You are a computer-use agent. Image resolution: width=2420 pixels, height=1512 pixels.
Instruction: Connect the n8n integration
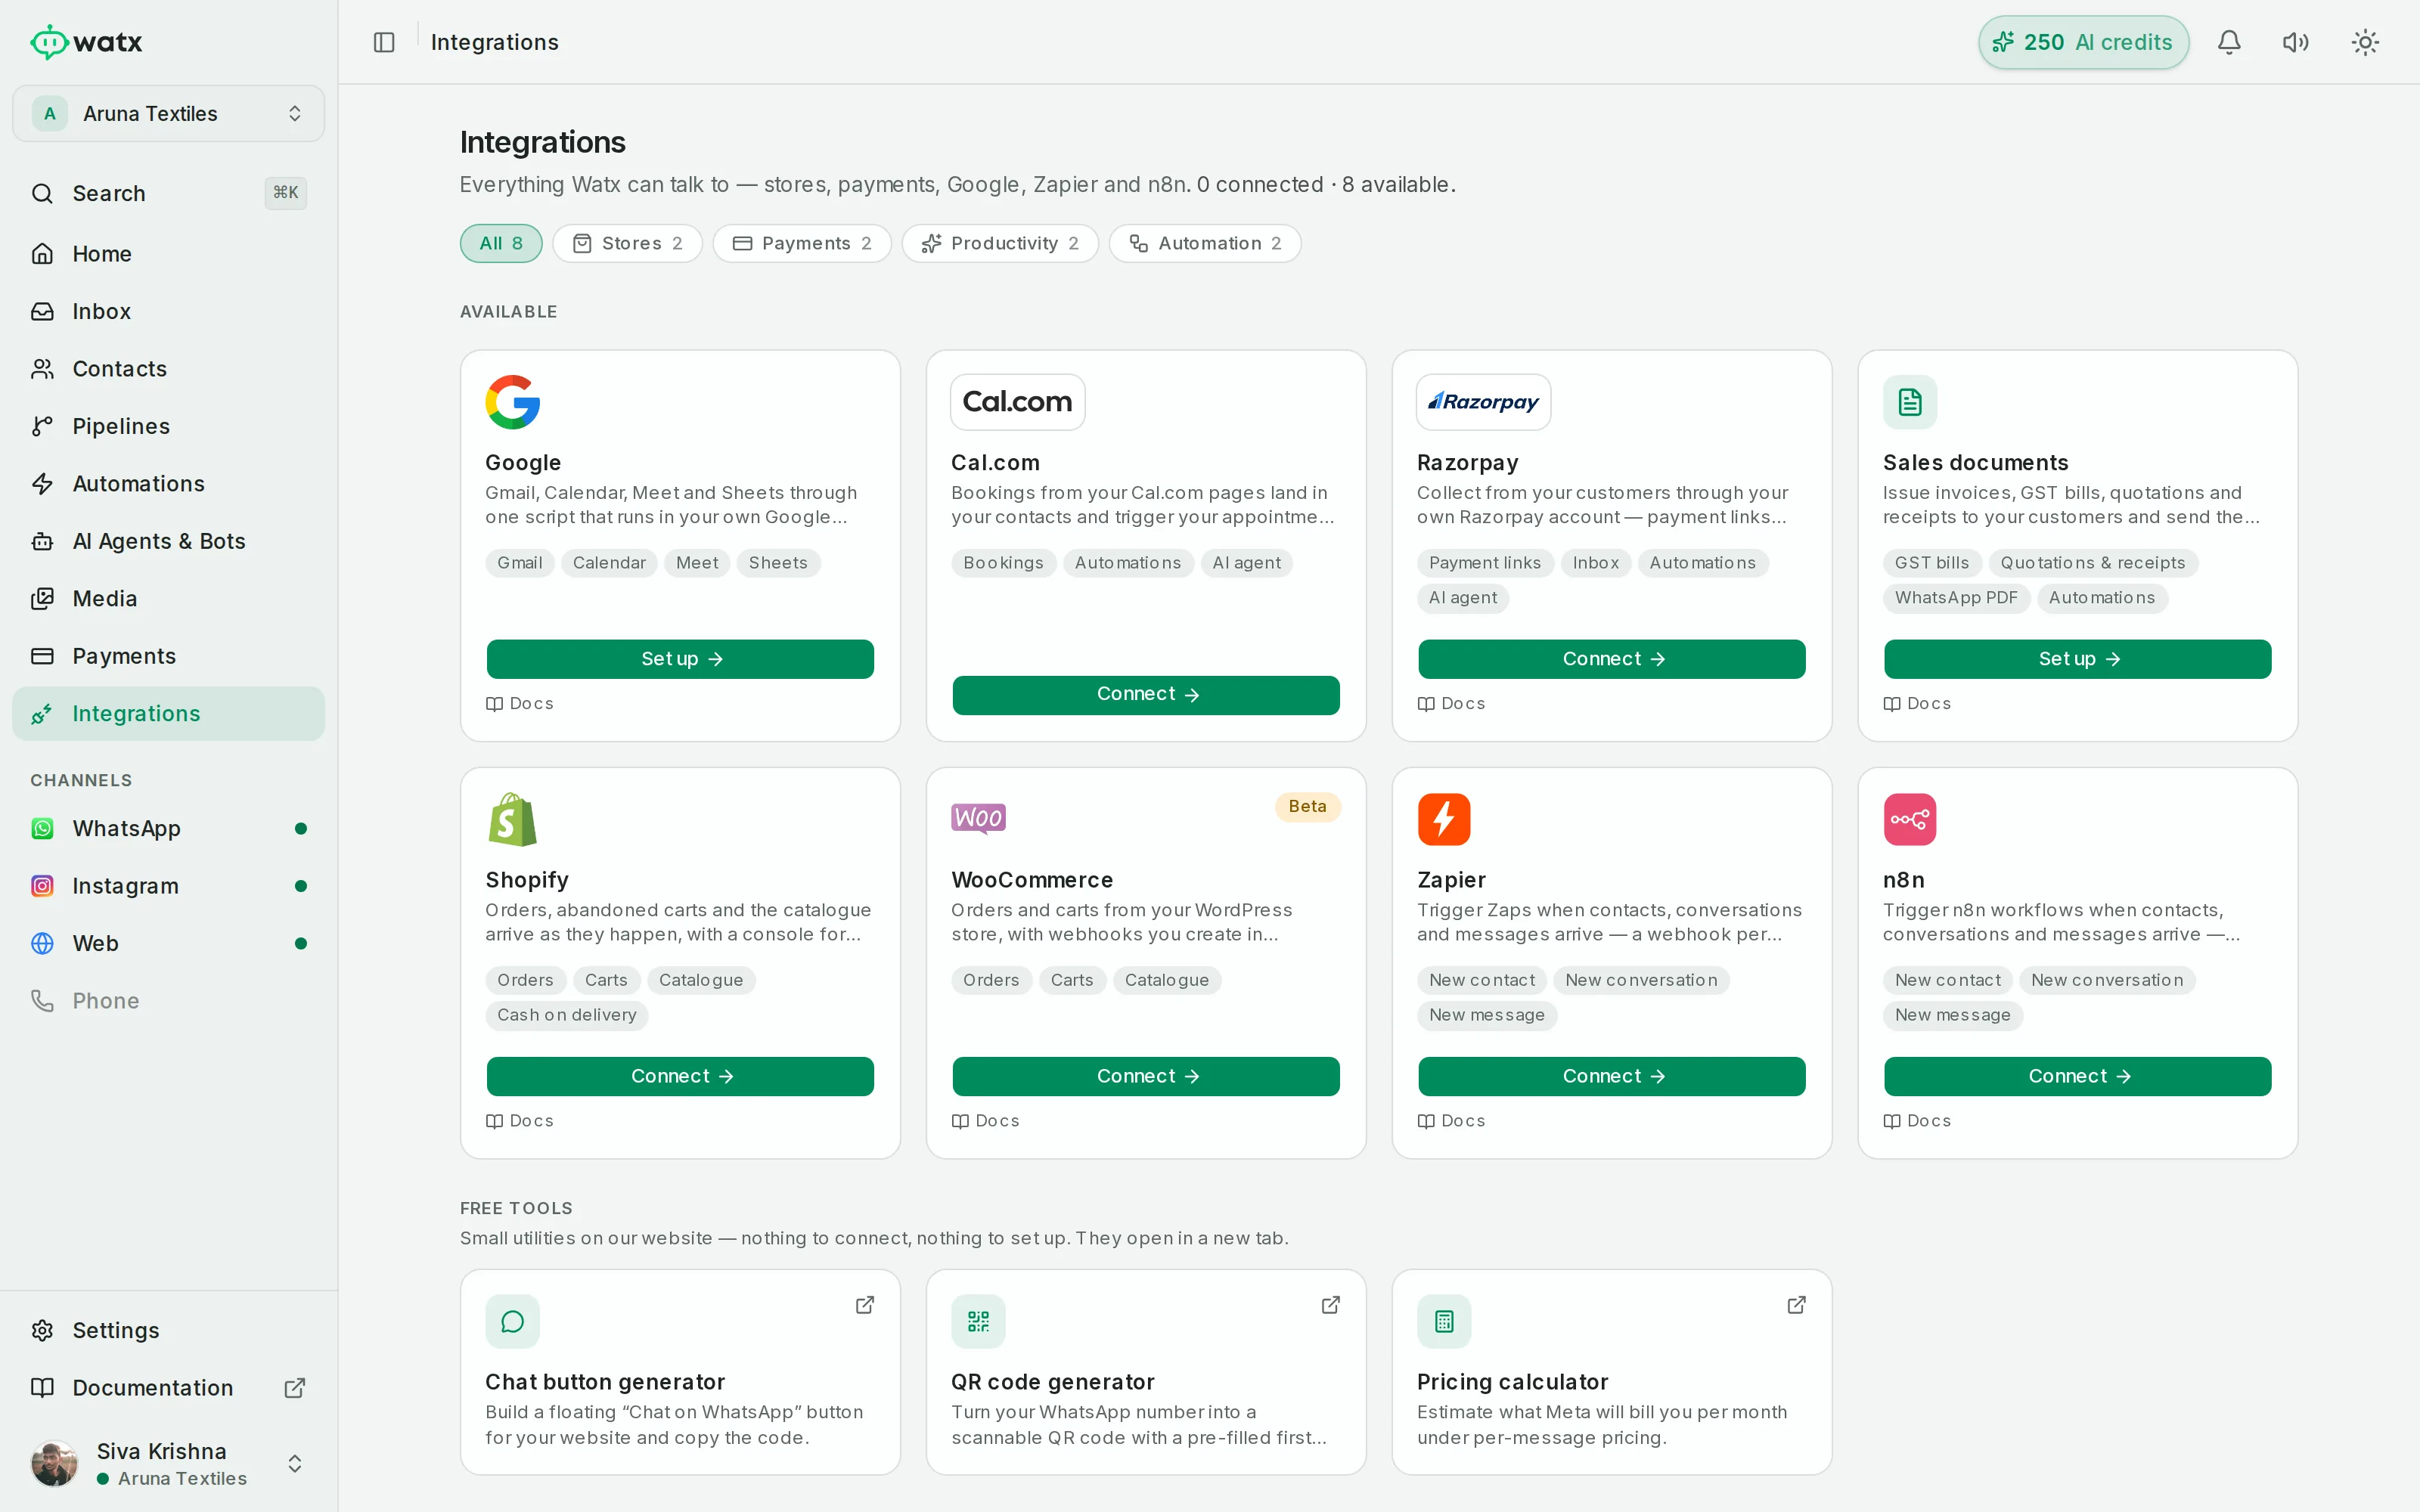click(2078, 1076)
